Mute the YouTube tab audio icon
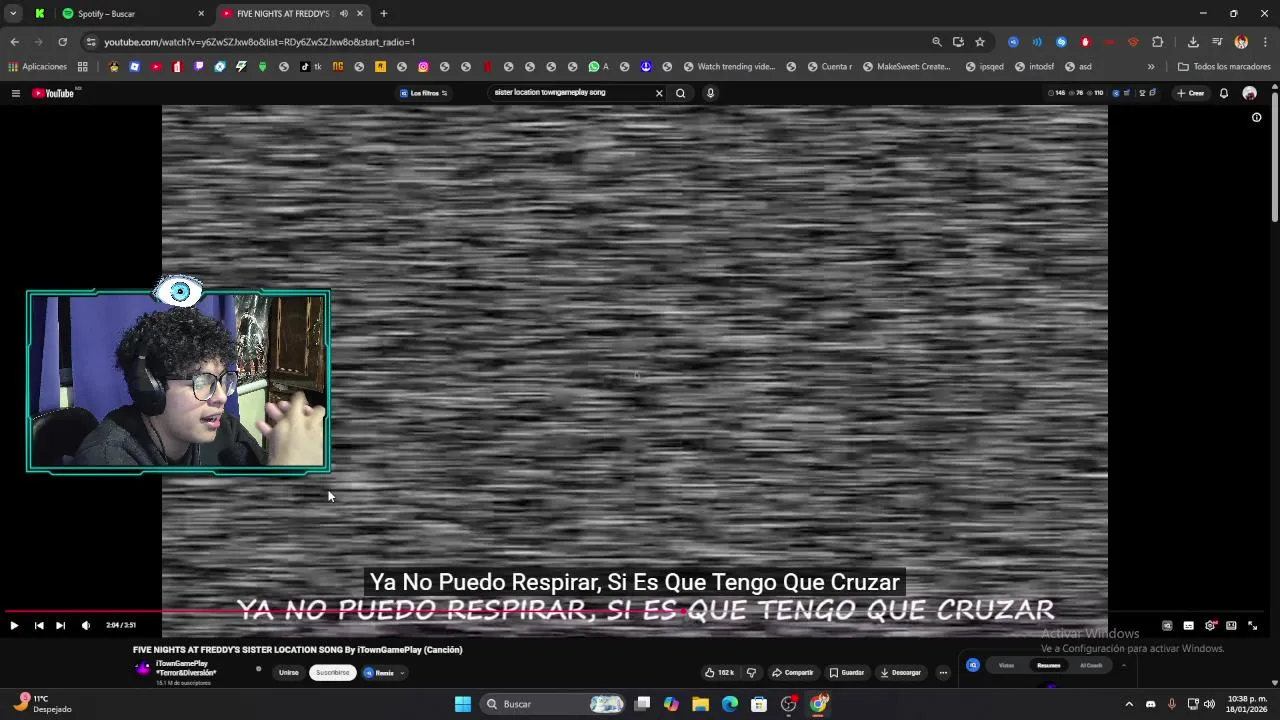 [x=344, y=14]
